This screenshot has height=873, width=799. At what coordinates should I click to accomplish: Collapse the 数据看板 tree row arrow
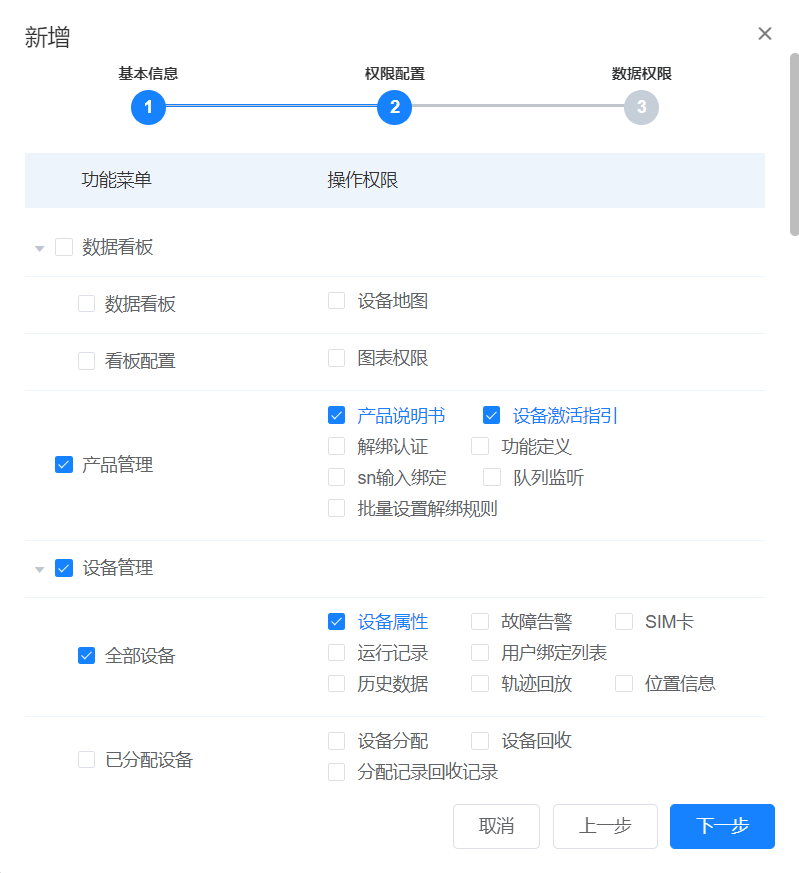[40, 248]
